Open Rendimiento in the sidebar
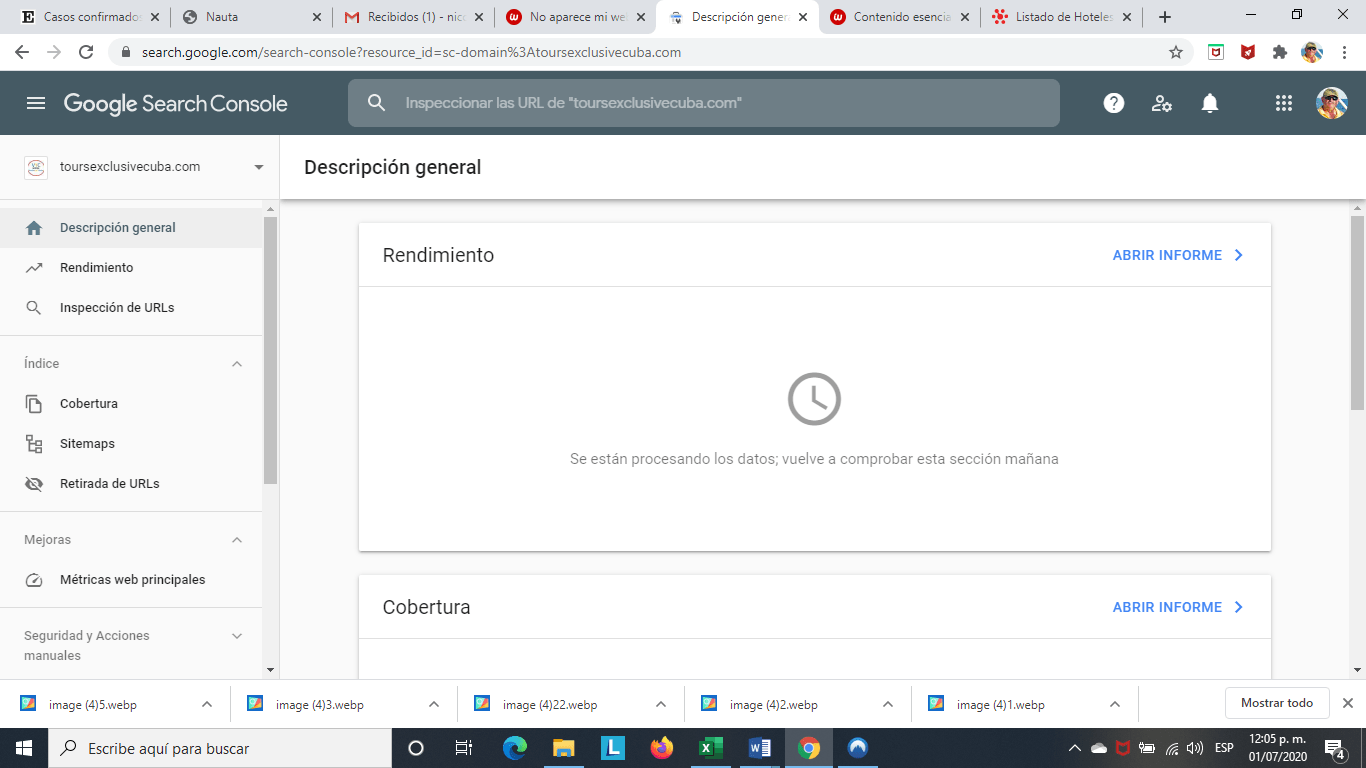1366x768 pixels. (x=131, y=268)
